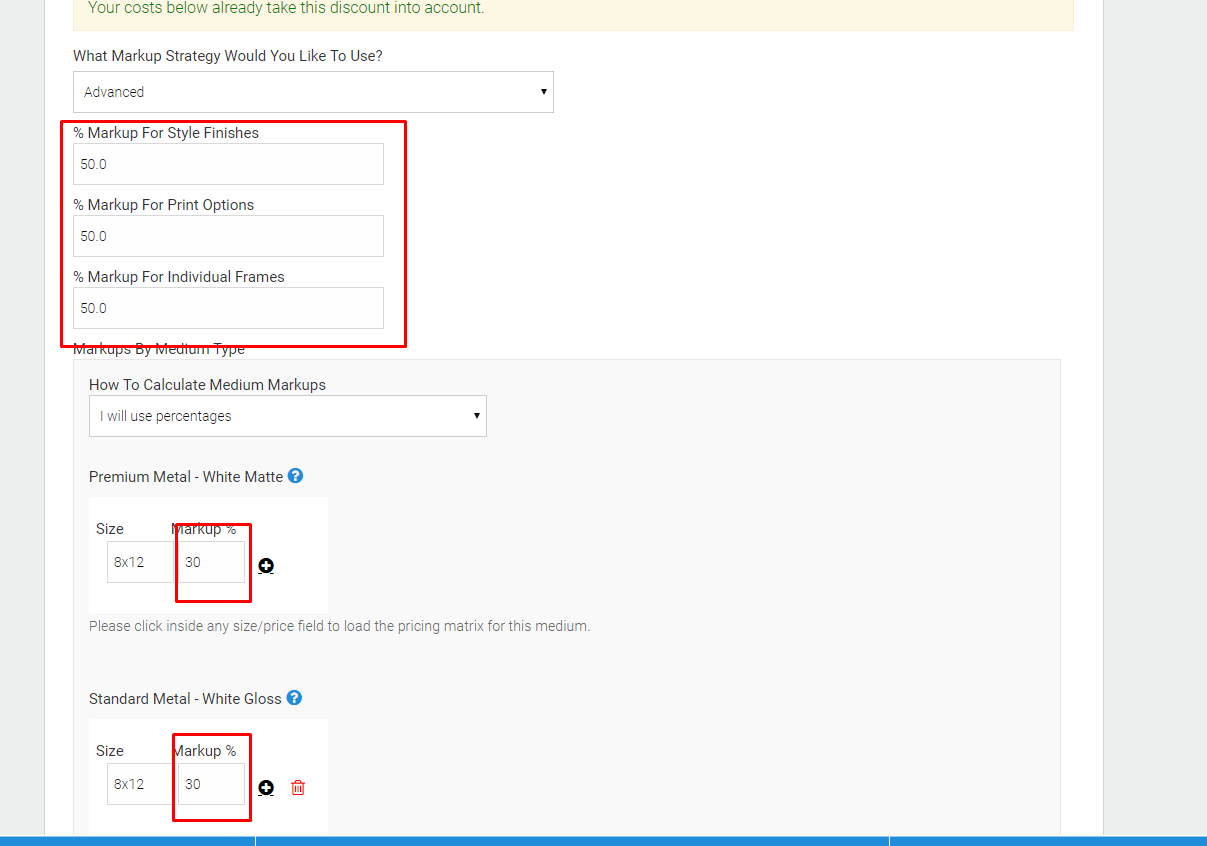Add a size row under Premium Metal
Viewport: 1207px width, 846px height.
click(266, 566)
